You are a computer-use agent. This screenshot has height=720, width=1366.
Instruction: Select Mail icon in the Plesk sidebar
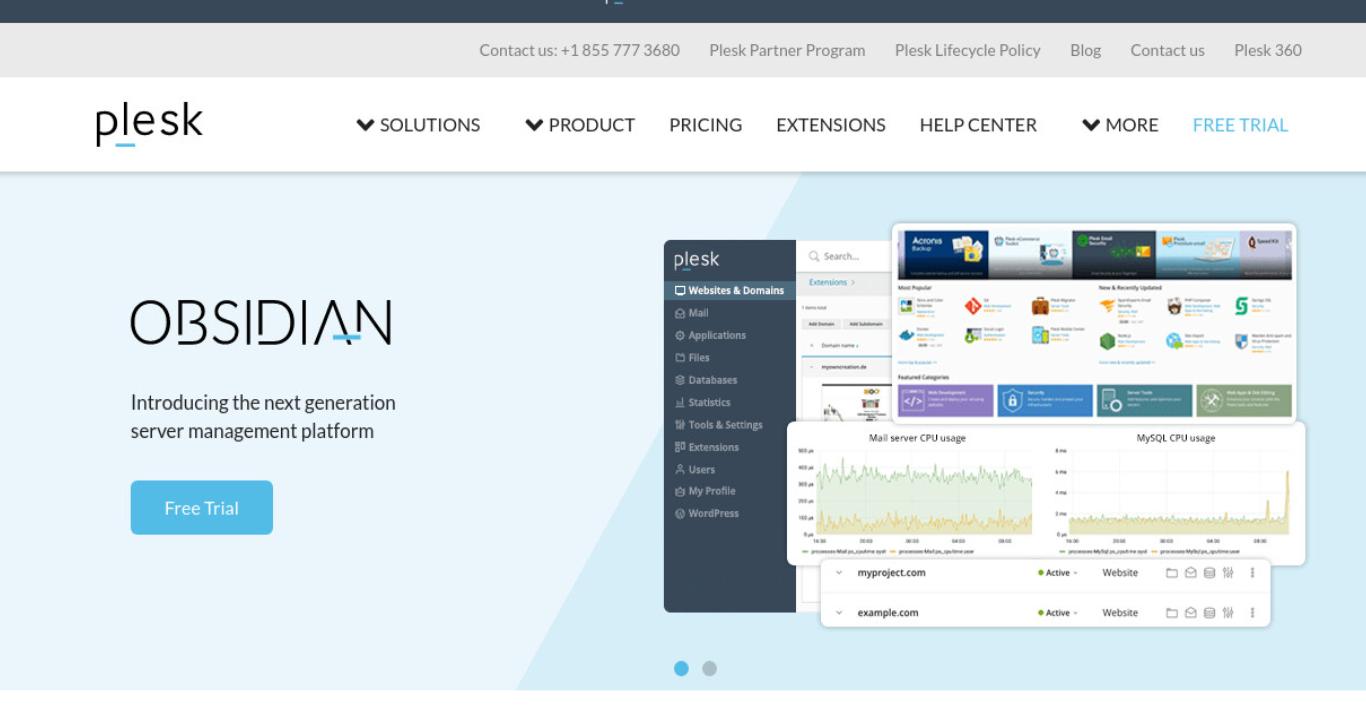tap(680, 313)
